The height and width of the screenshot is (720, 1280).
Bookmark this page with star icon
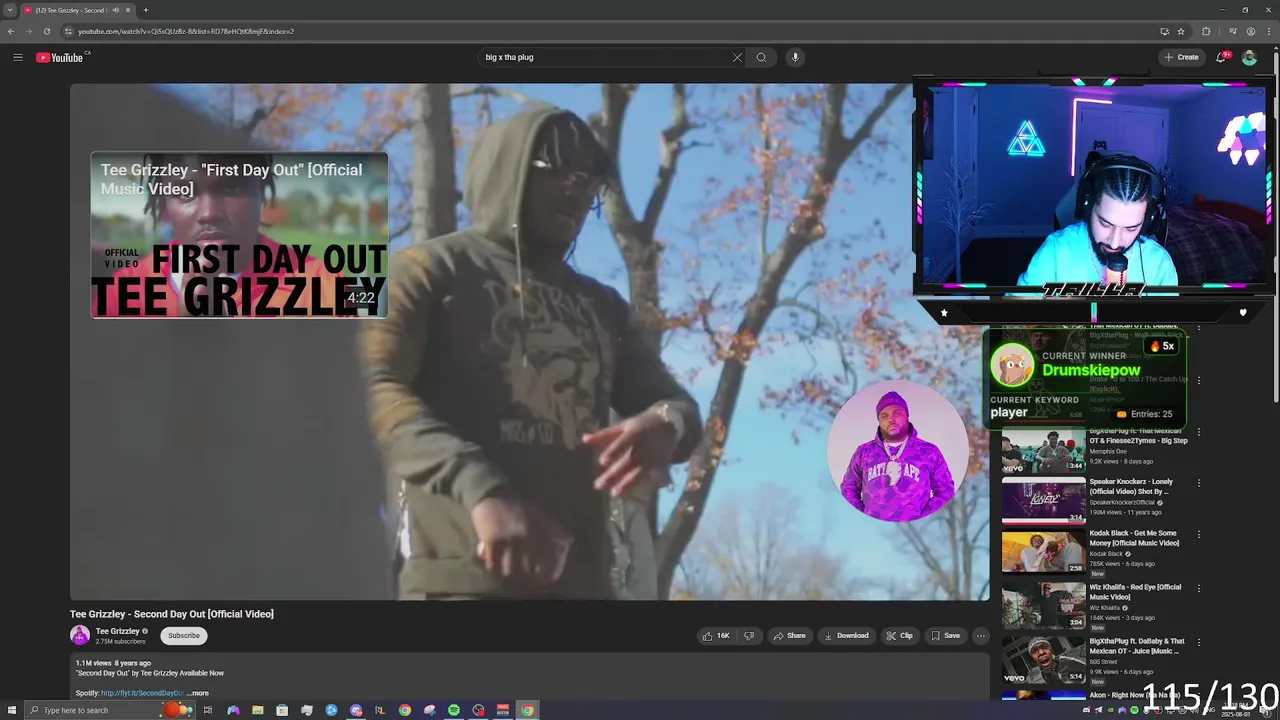click(1181, 31)
